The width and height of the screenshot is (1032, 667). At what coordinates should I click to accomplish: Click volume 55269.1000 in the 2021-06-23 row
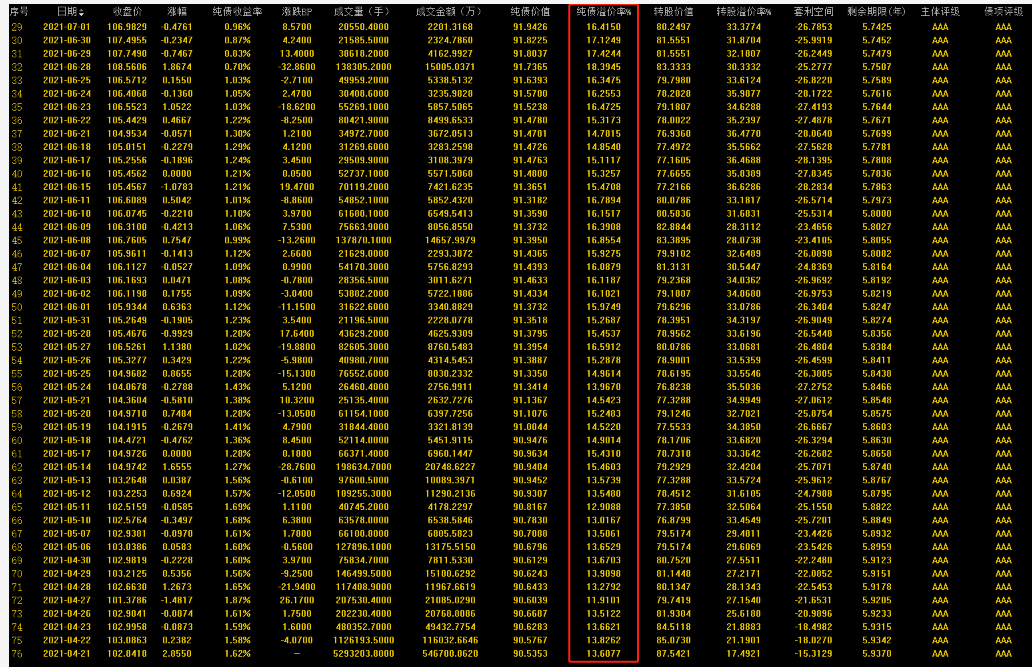[x=363, y=106]
